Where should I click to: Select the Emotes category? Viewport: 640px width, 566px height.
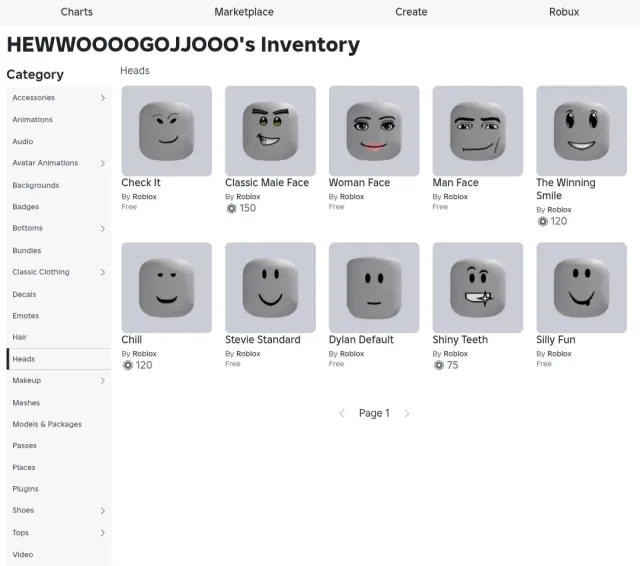(58, 316)
